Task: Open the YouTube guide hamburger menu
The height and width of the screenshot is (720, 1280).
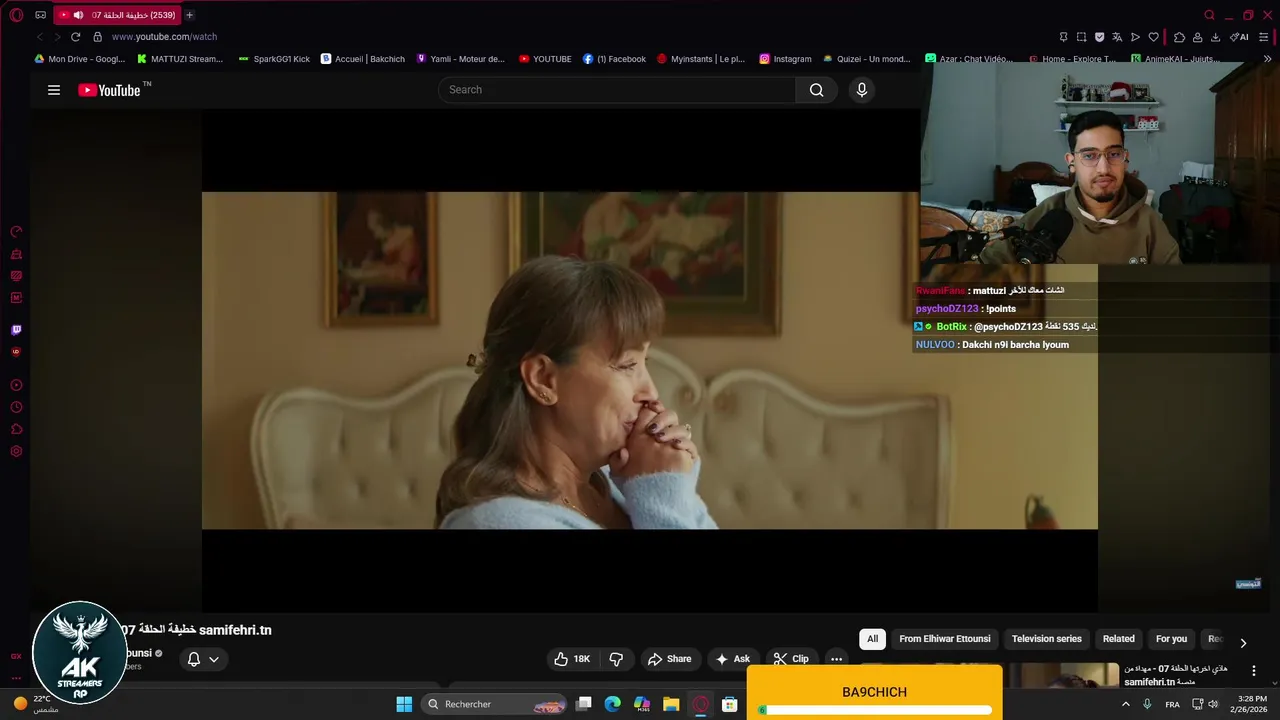Action: [x=54, y=90]
